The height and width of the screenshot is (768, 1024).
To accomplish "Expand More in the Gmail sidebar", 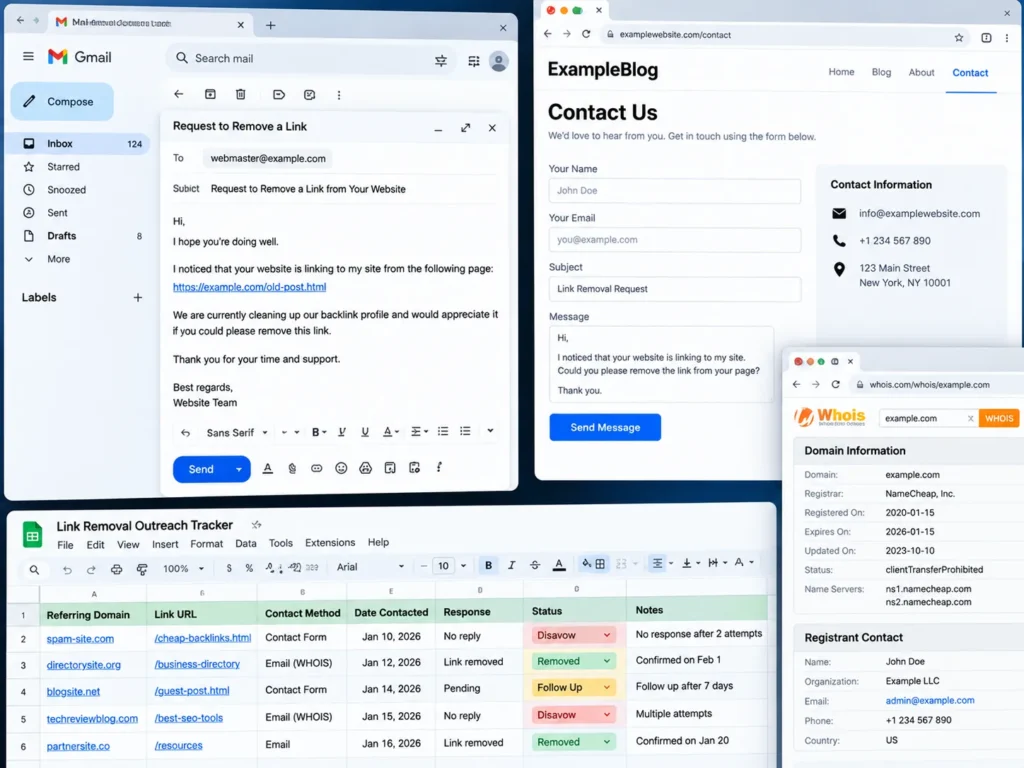I will 58,259.
